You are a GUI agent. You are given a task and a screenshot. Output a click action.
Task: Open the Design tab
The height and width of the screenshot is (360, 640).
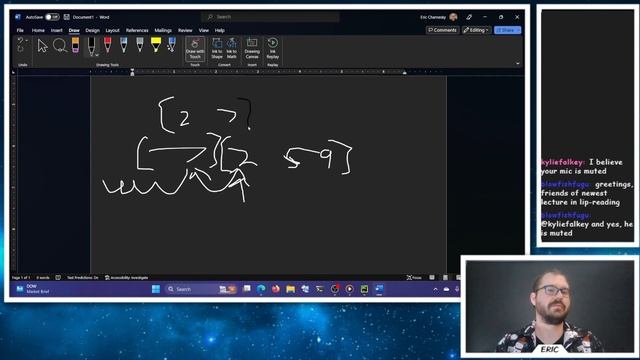pyautogui.click(x=92, y=30)
